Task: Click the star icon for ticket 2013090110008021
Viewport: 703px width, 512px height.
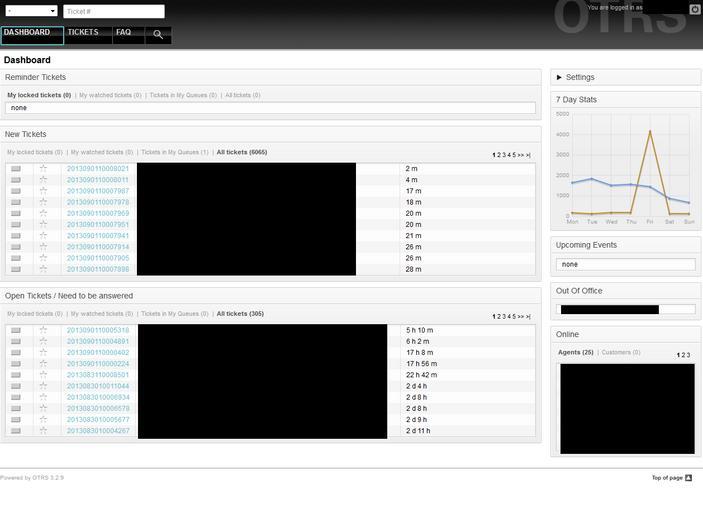Action: pyautogui.click(x=43, y=168)
